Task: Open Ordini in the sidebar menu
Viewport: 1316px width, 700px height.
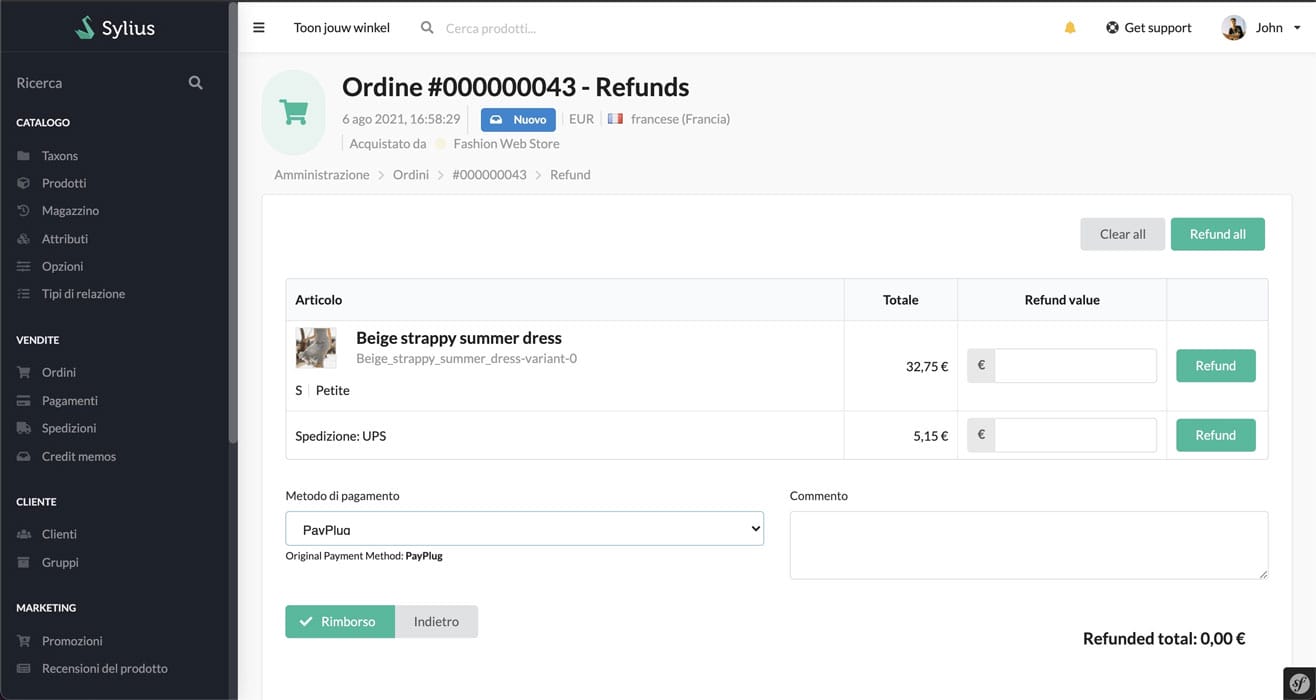Action: coord(59,372)
